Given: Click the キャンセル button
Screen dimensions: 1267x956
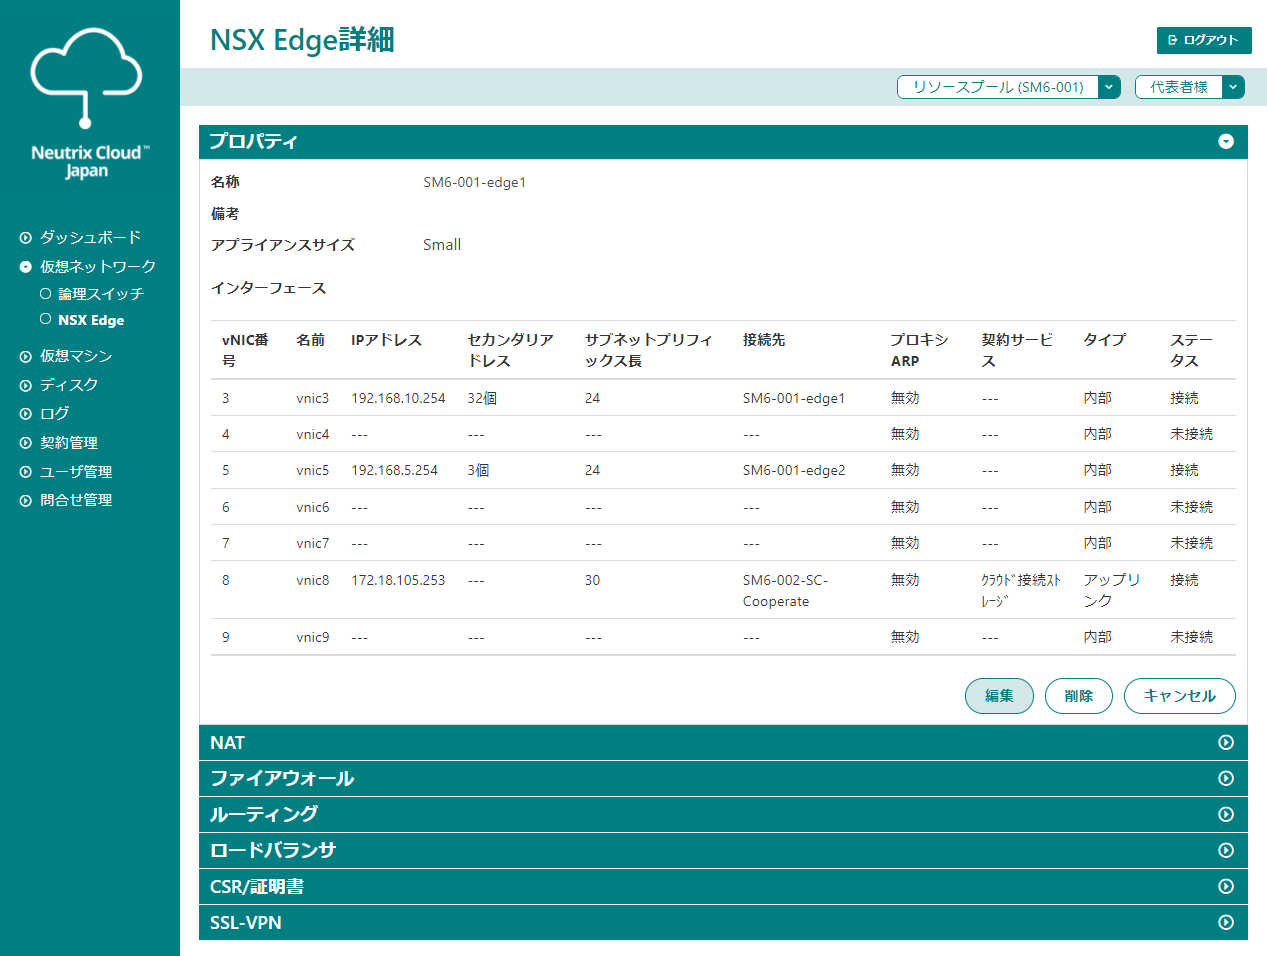Looking at the screenshot, I should pyautogui.click(x=1180, y=696).
